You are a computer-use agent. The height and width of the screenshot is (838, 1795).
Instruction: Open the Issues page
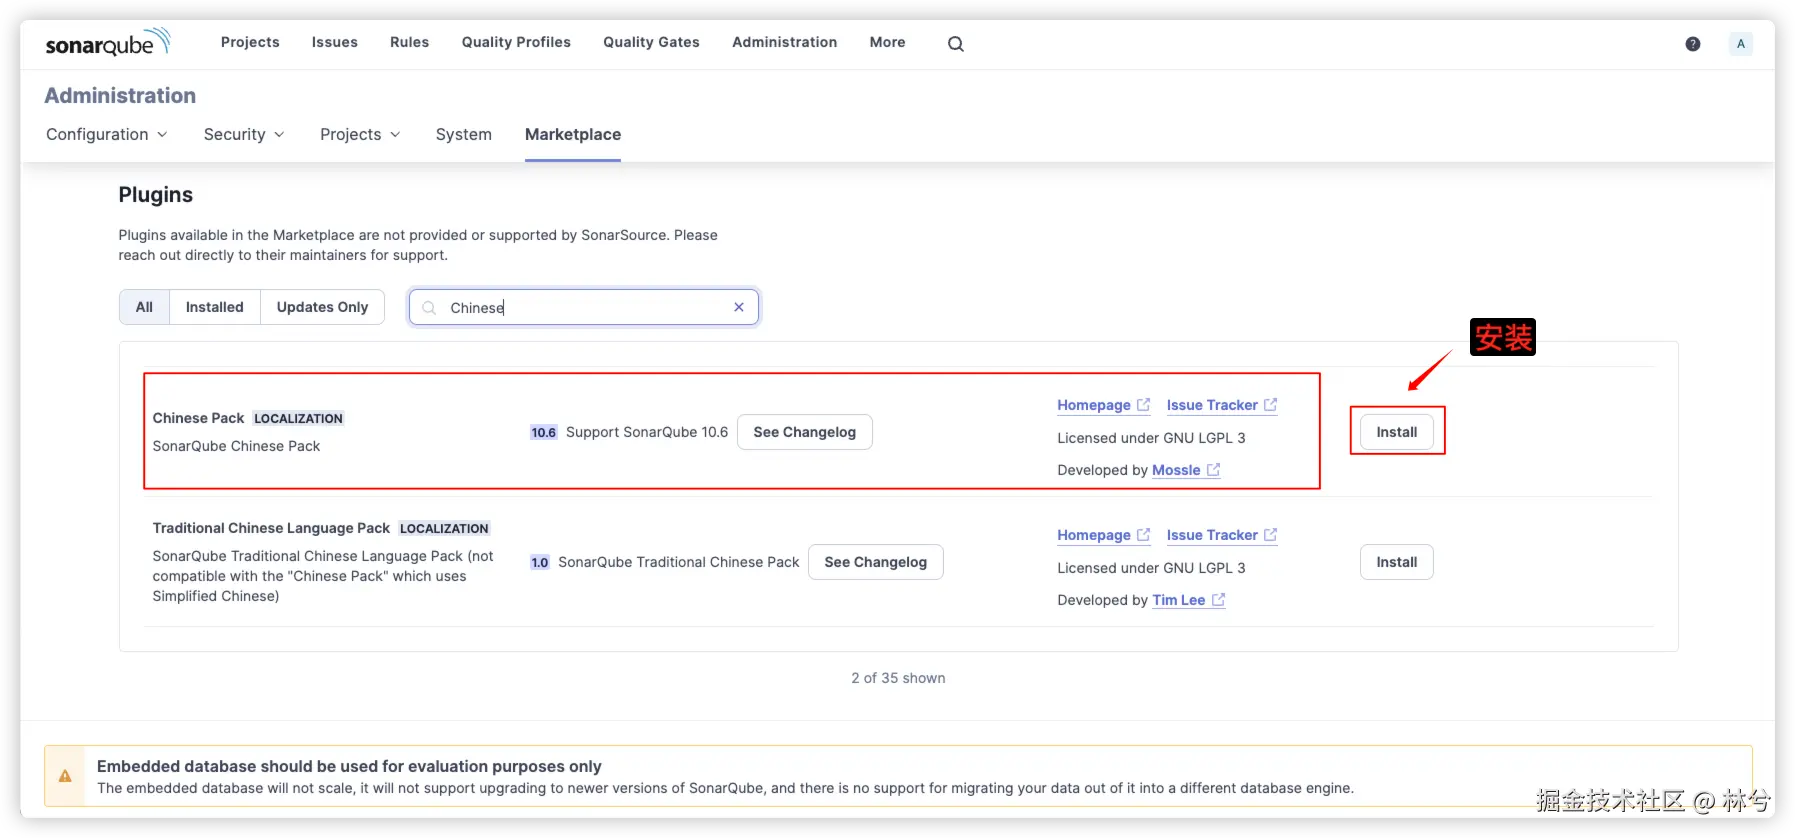click(x=335, y=42)
